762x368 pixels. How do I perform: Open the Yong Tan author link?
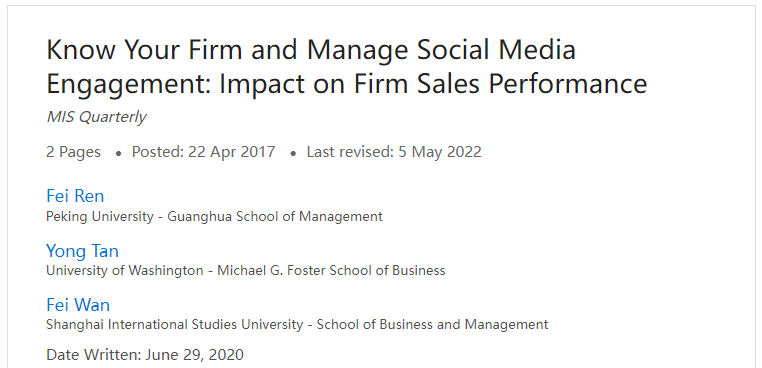point(82,251)
